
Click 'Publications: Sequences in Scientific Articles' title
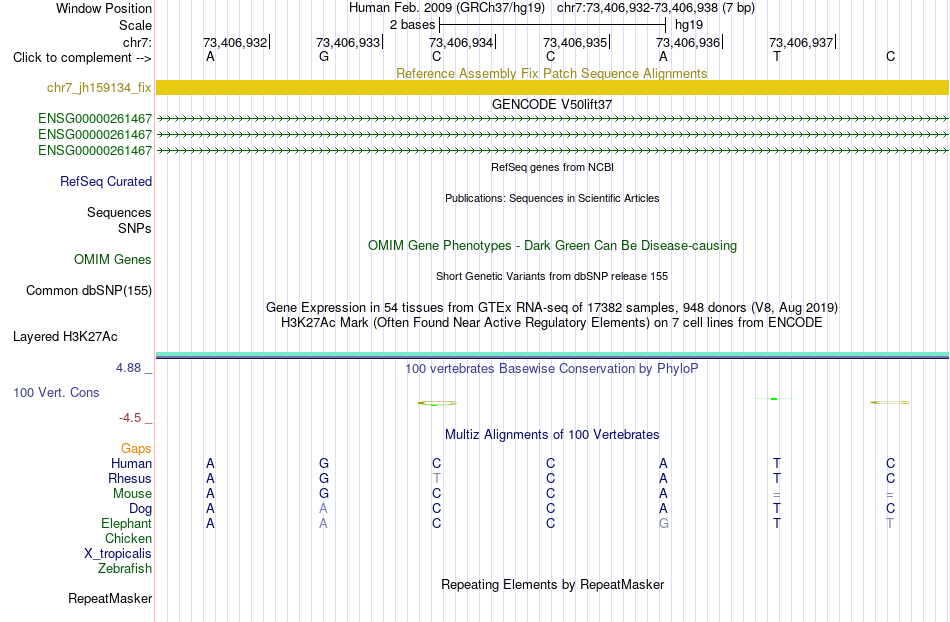click(x=552, y=198)
